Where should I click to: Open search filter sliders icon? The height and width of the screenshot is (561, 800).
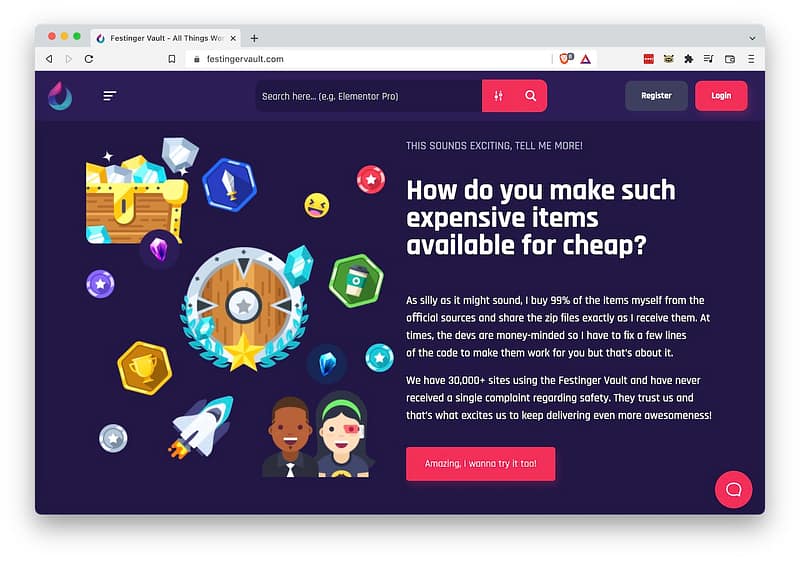[x=498, y=96]
